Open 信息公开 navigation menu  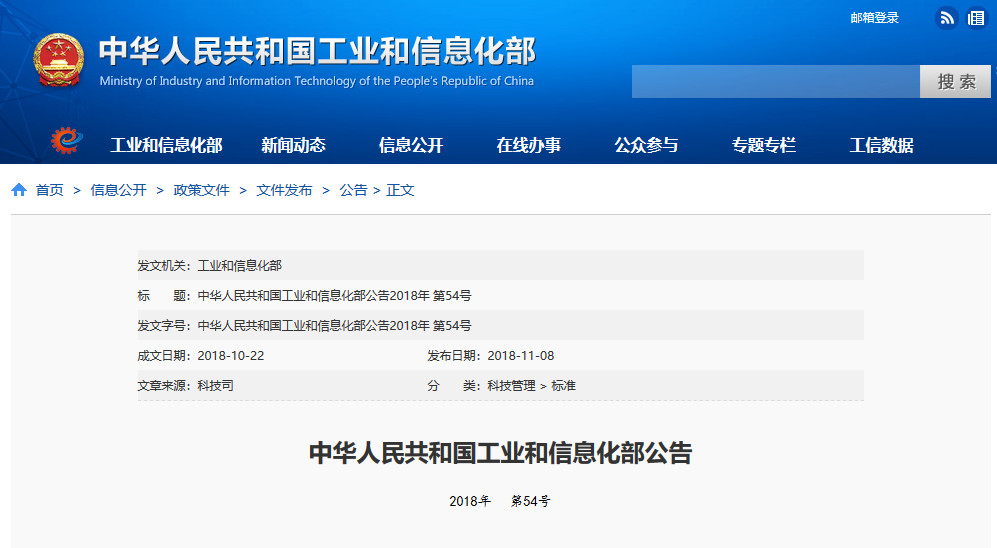coord(411,145)
